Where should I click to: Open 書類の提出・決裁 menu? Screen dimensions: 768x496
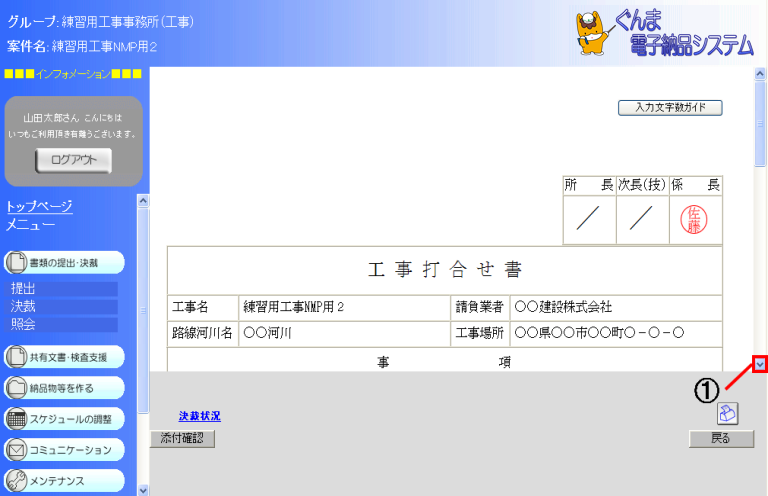[x=64, y=263]
